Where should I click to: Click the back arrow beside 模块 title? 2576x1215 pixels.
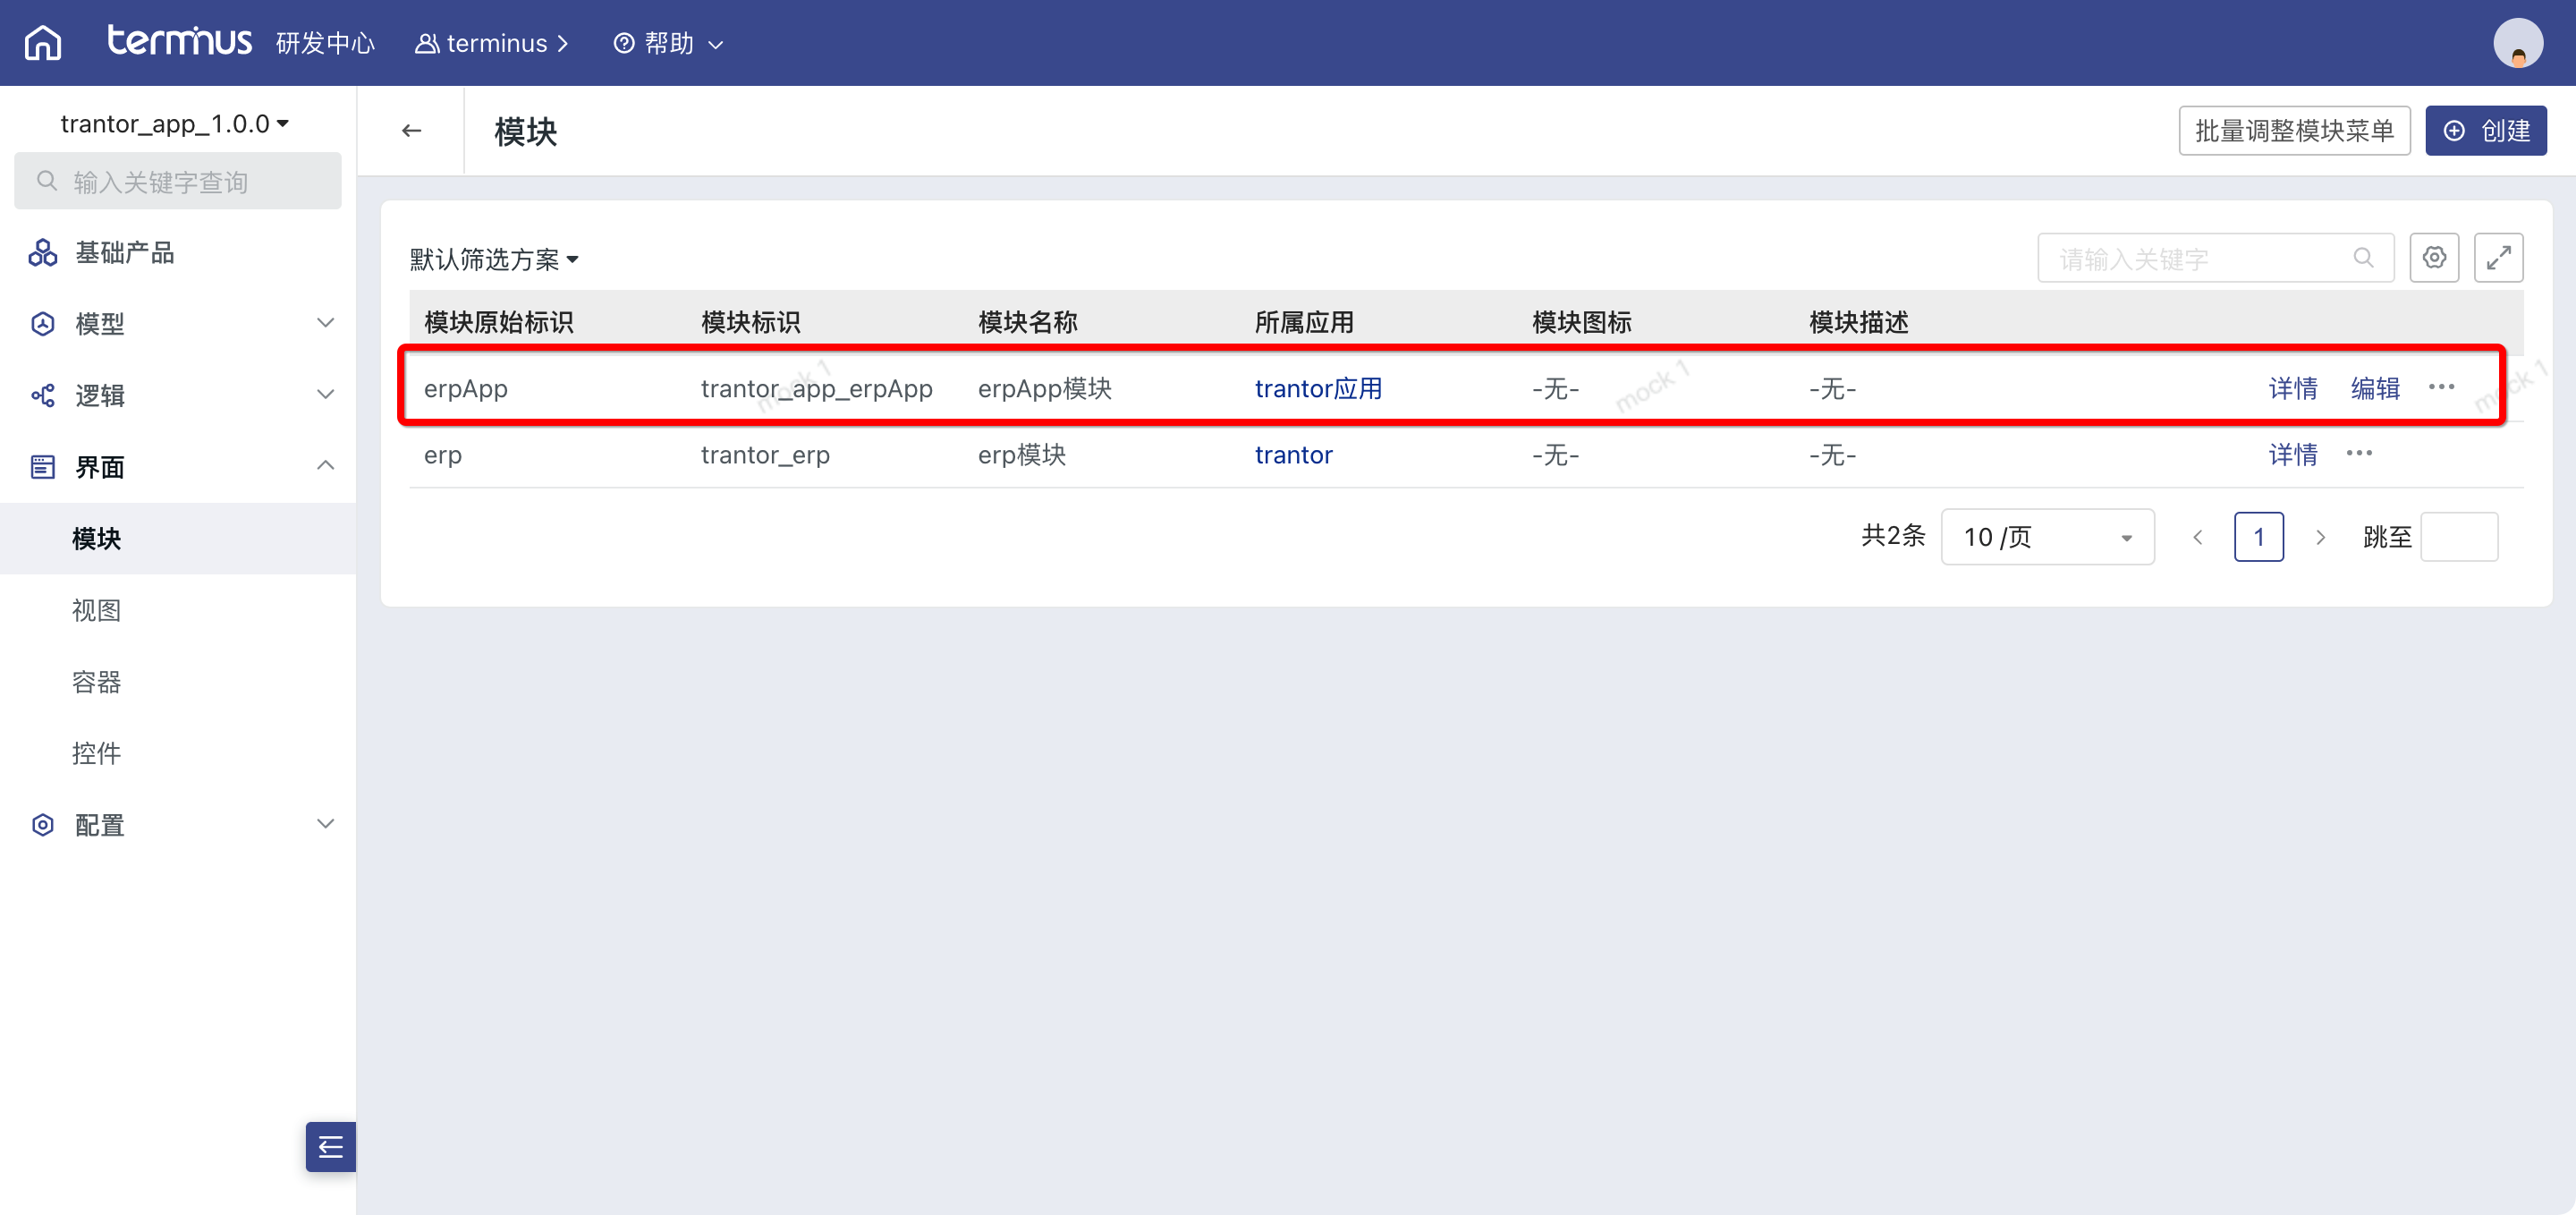click(411, 131)
